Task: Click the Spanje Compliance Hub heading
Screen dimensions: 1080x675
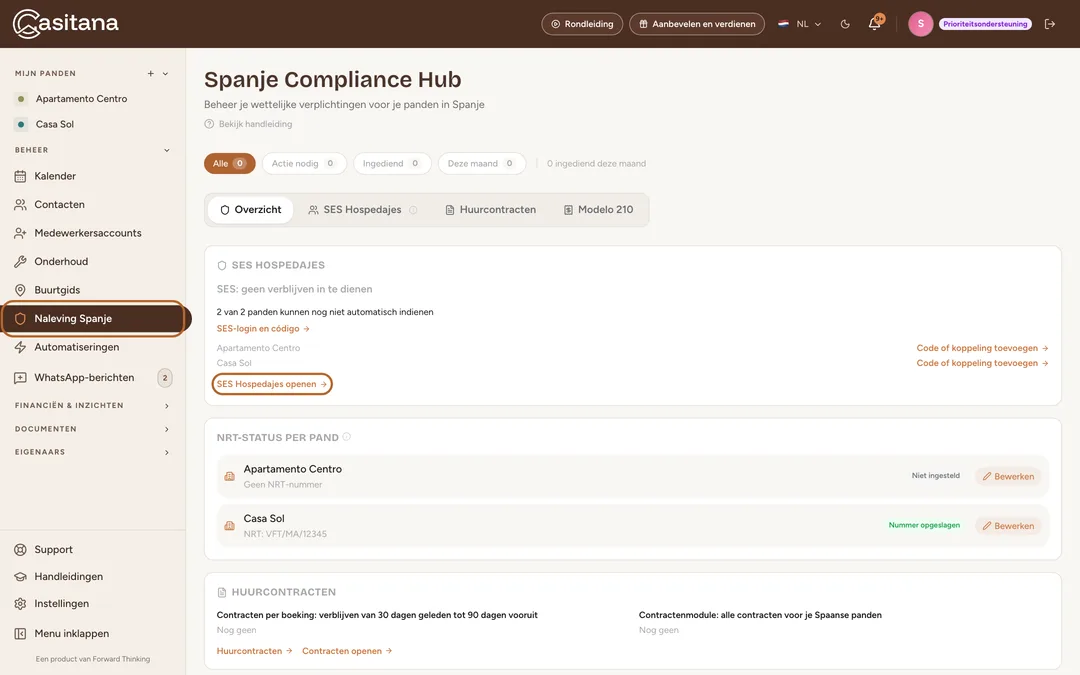Action: click(x=333, y=79)
